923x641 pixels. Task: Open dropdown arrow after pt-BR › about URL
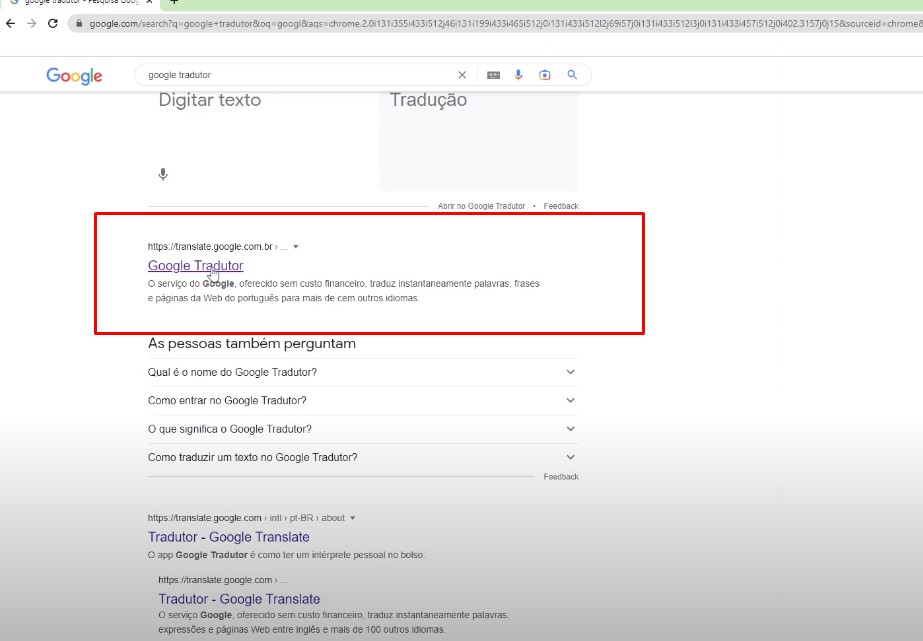tap(353, 518)
